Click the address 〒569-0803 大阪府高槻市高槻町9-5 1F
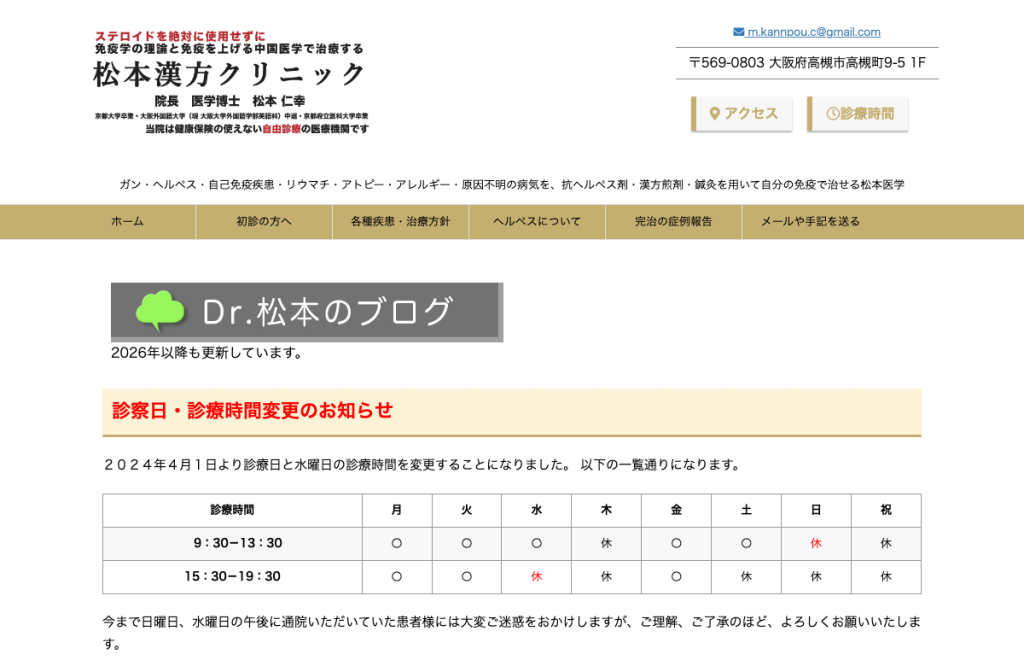Screen dimensions: 1024x666 pos(807,63)
